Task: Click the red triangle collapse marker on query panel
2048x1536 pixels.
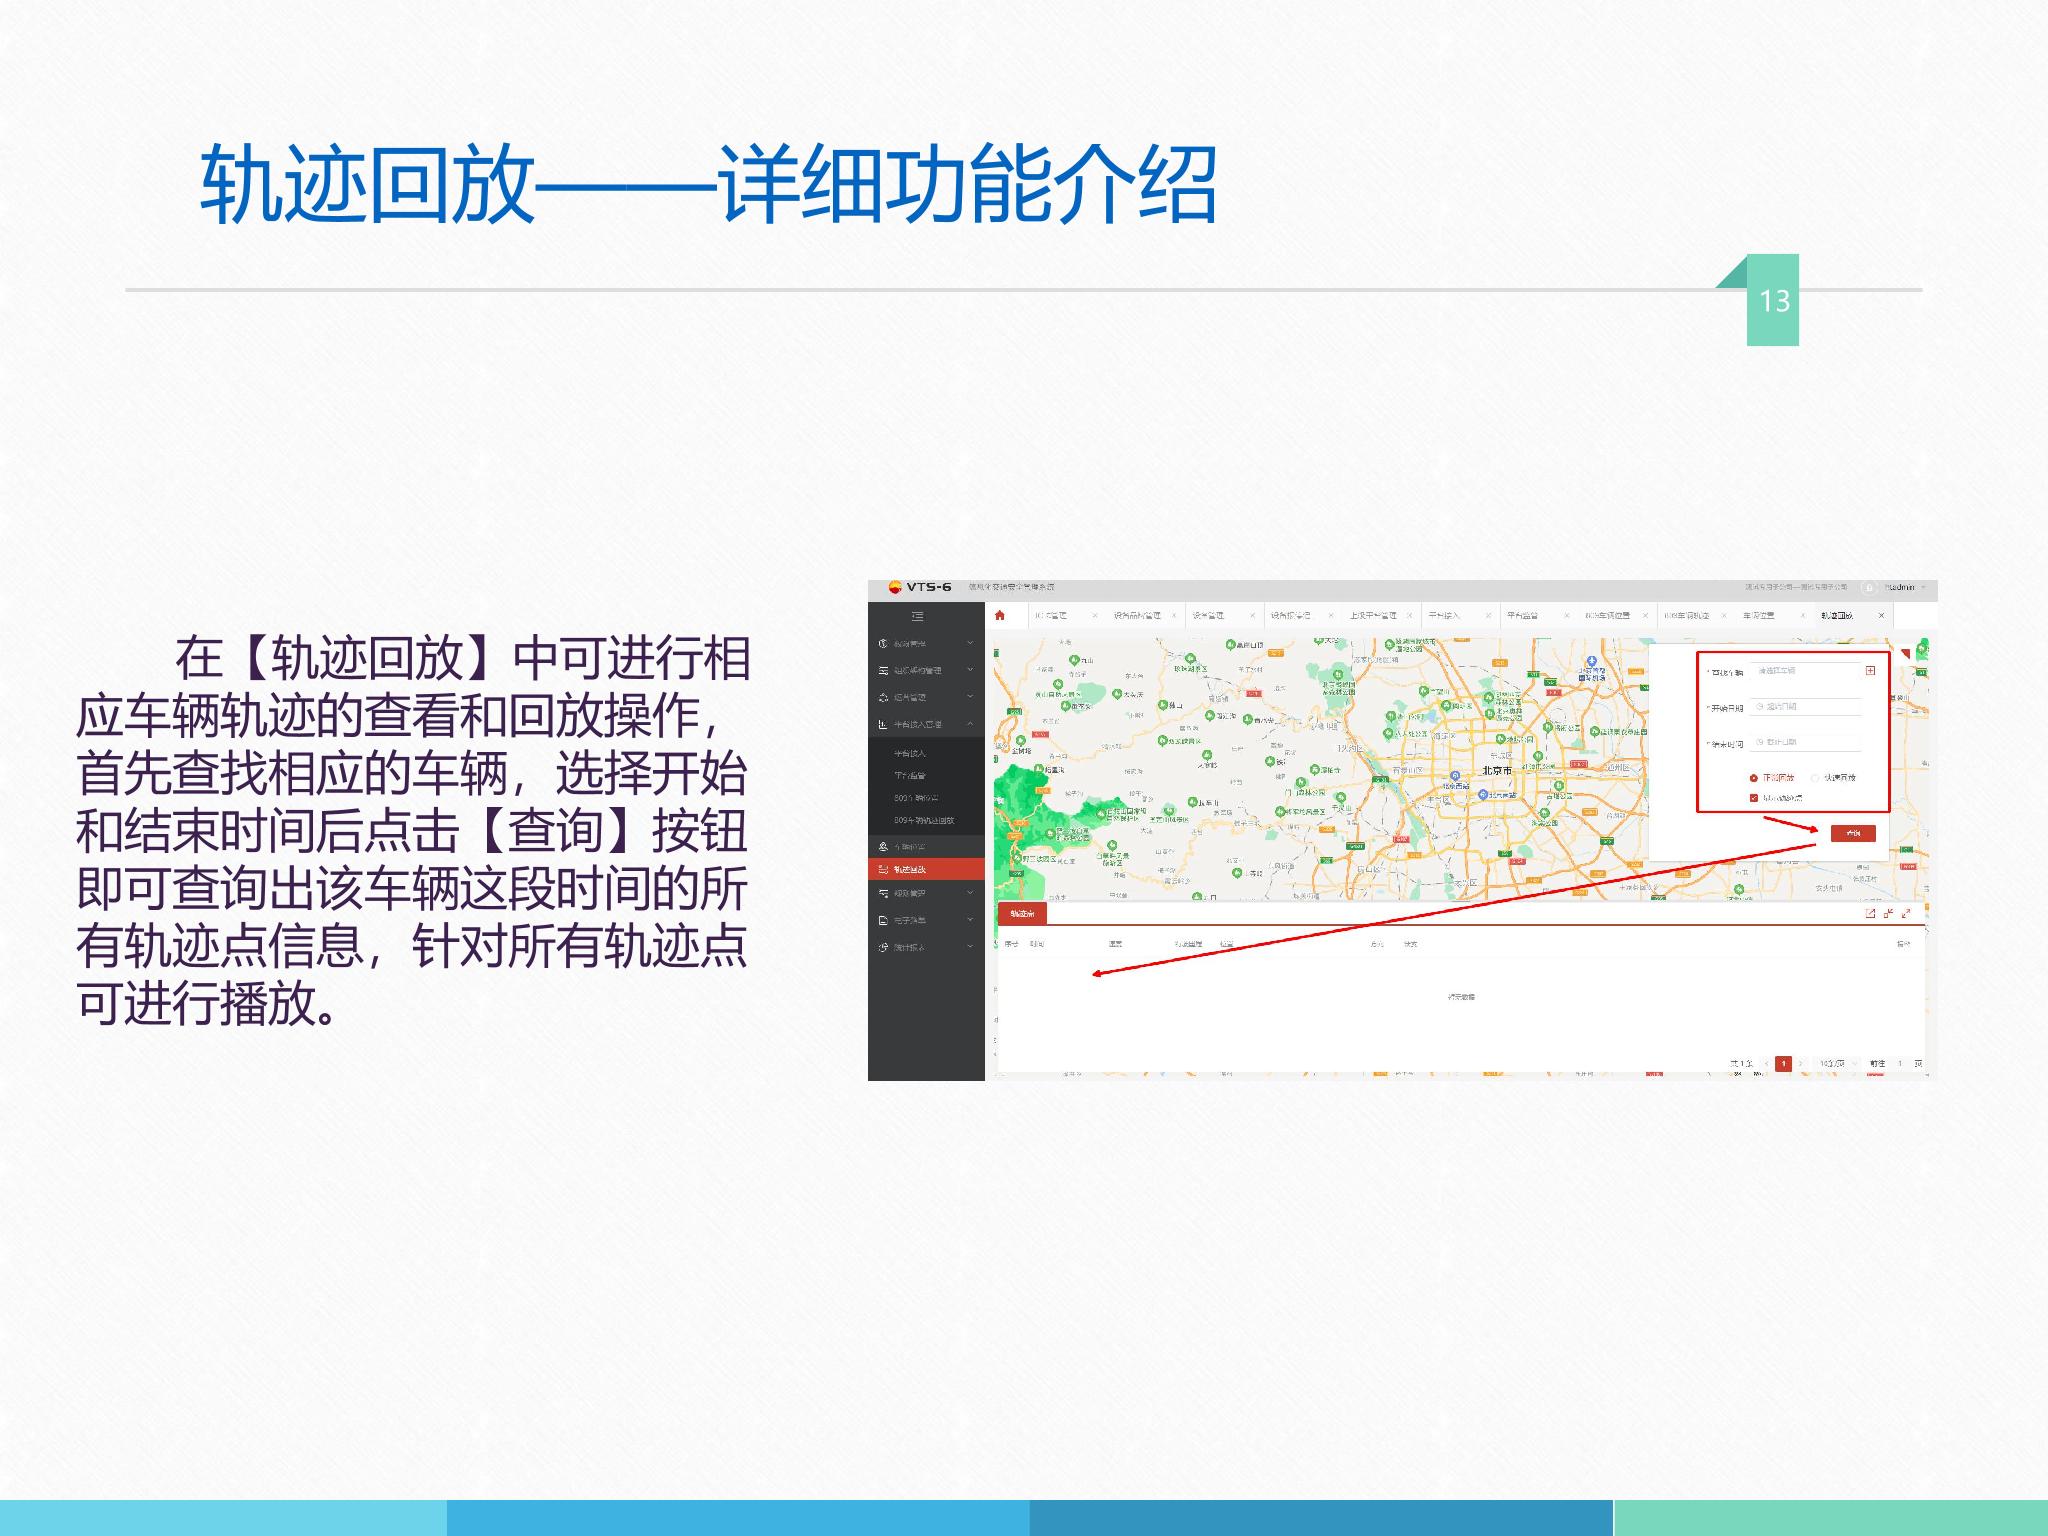Action: coord(1904,654)
